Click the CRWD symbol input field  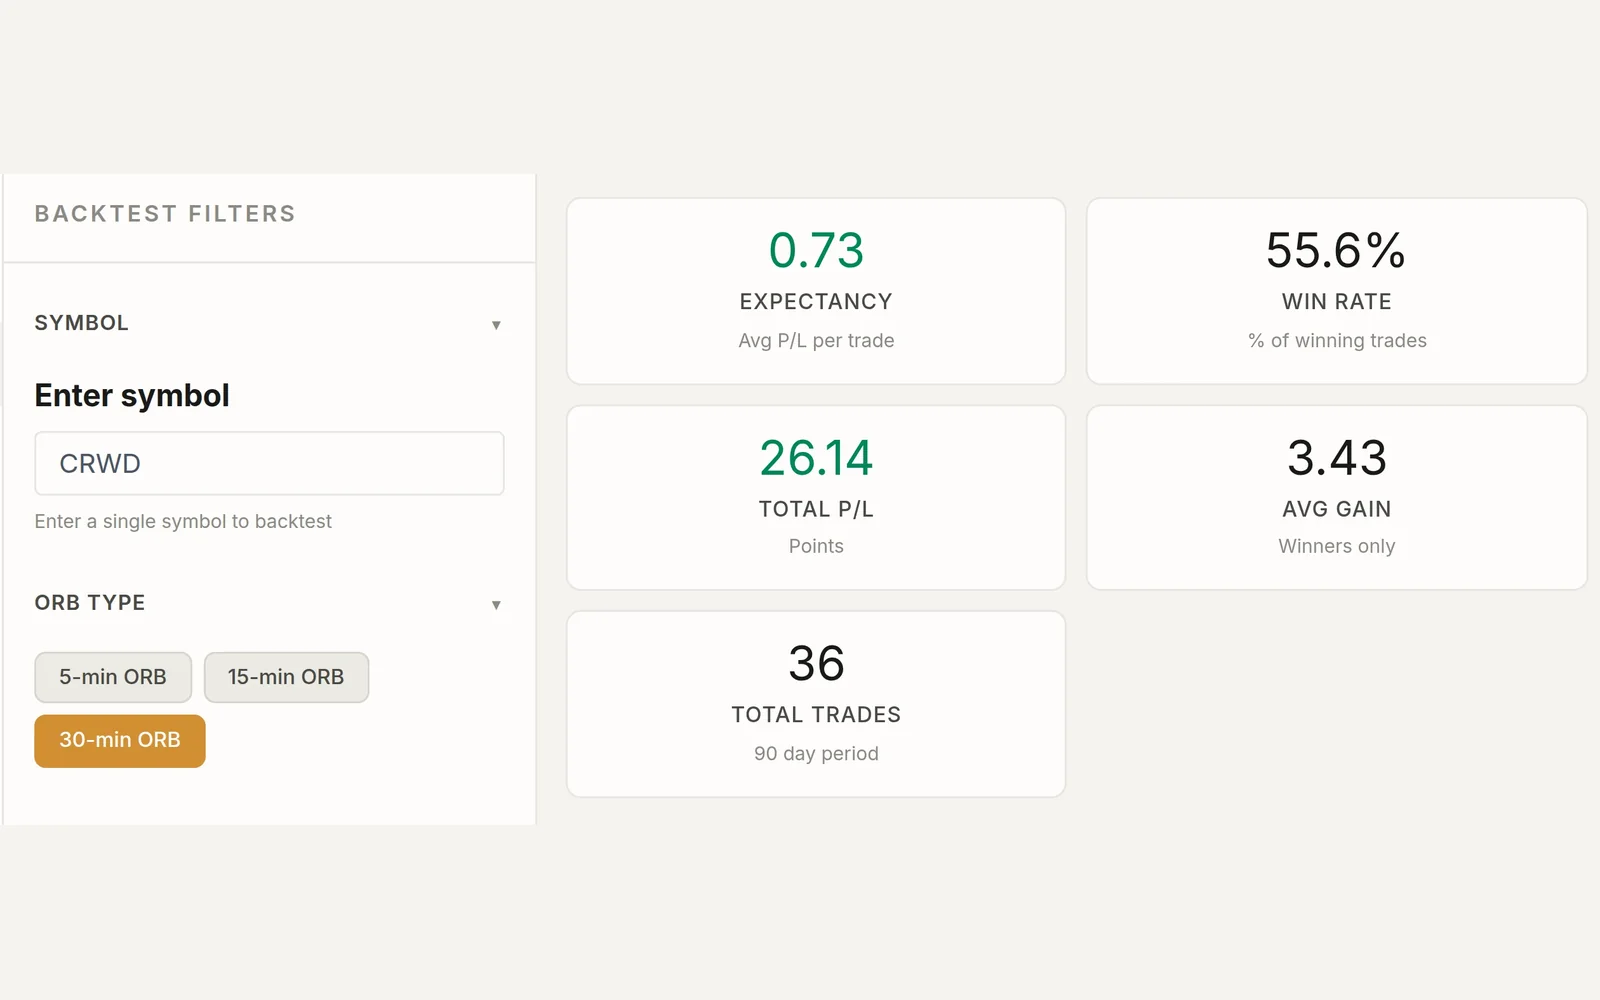(269, 463)
